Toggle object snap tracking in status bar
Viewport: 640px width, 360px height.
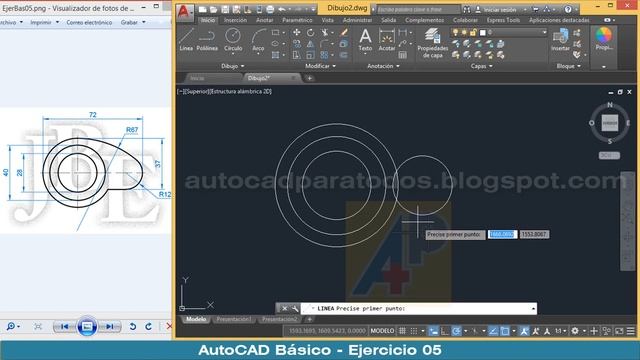(x=493, y=331)
